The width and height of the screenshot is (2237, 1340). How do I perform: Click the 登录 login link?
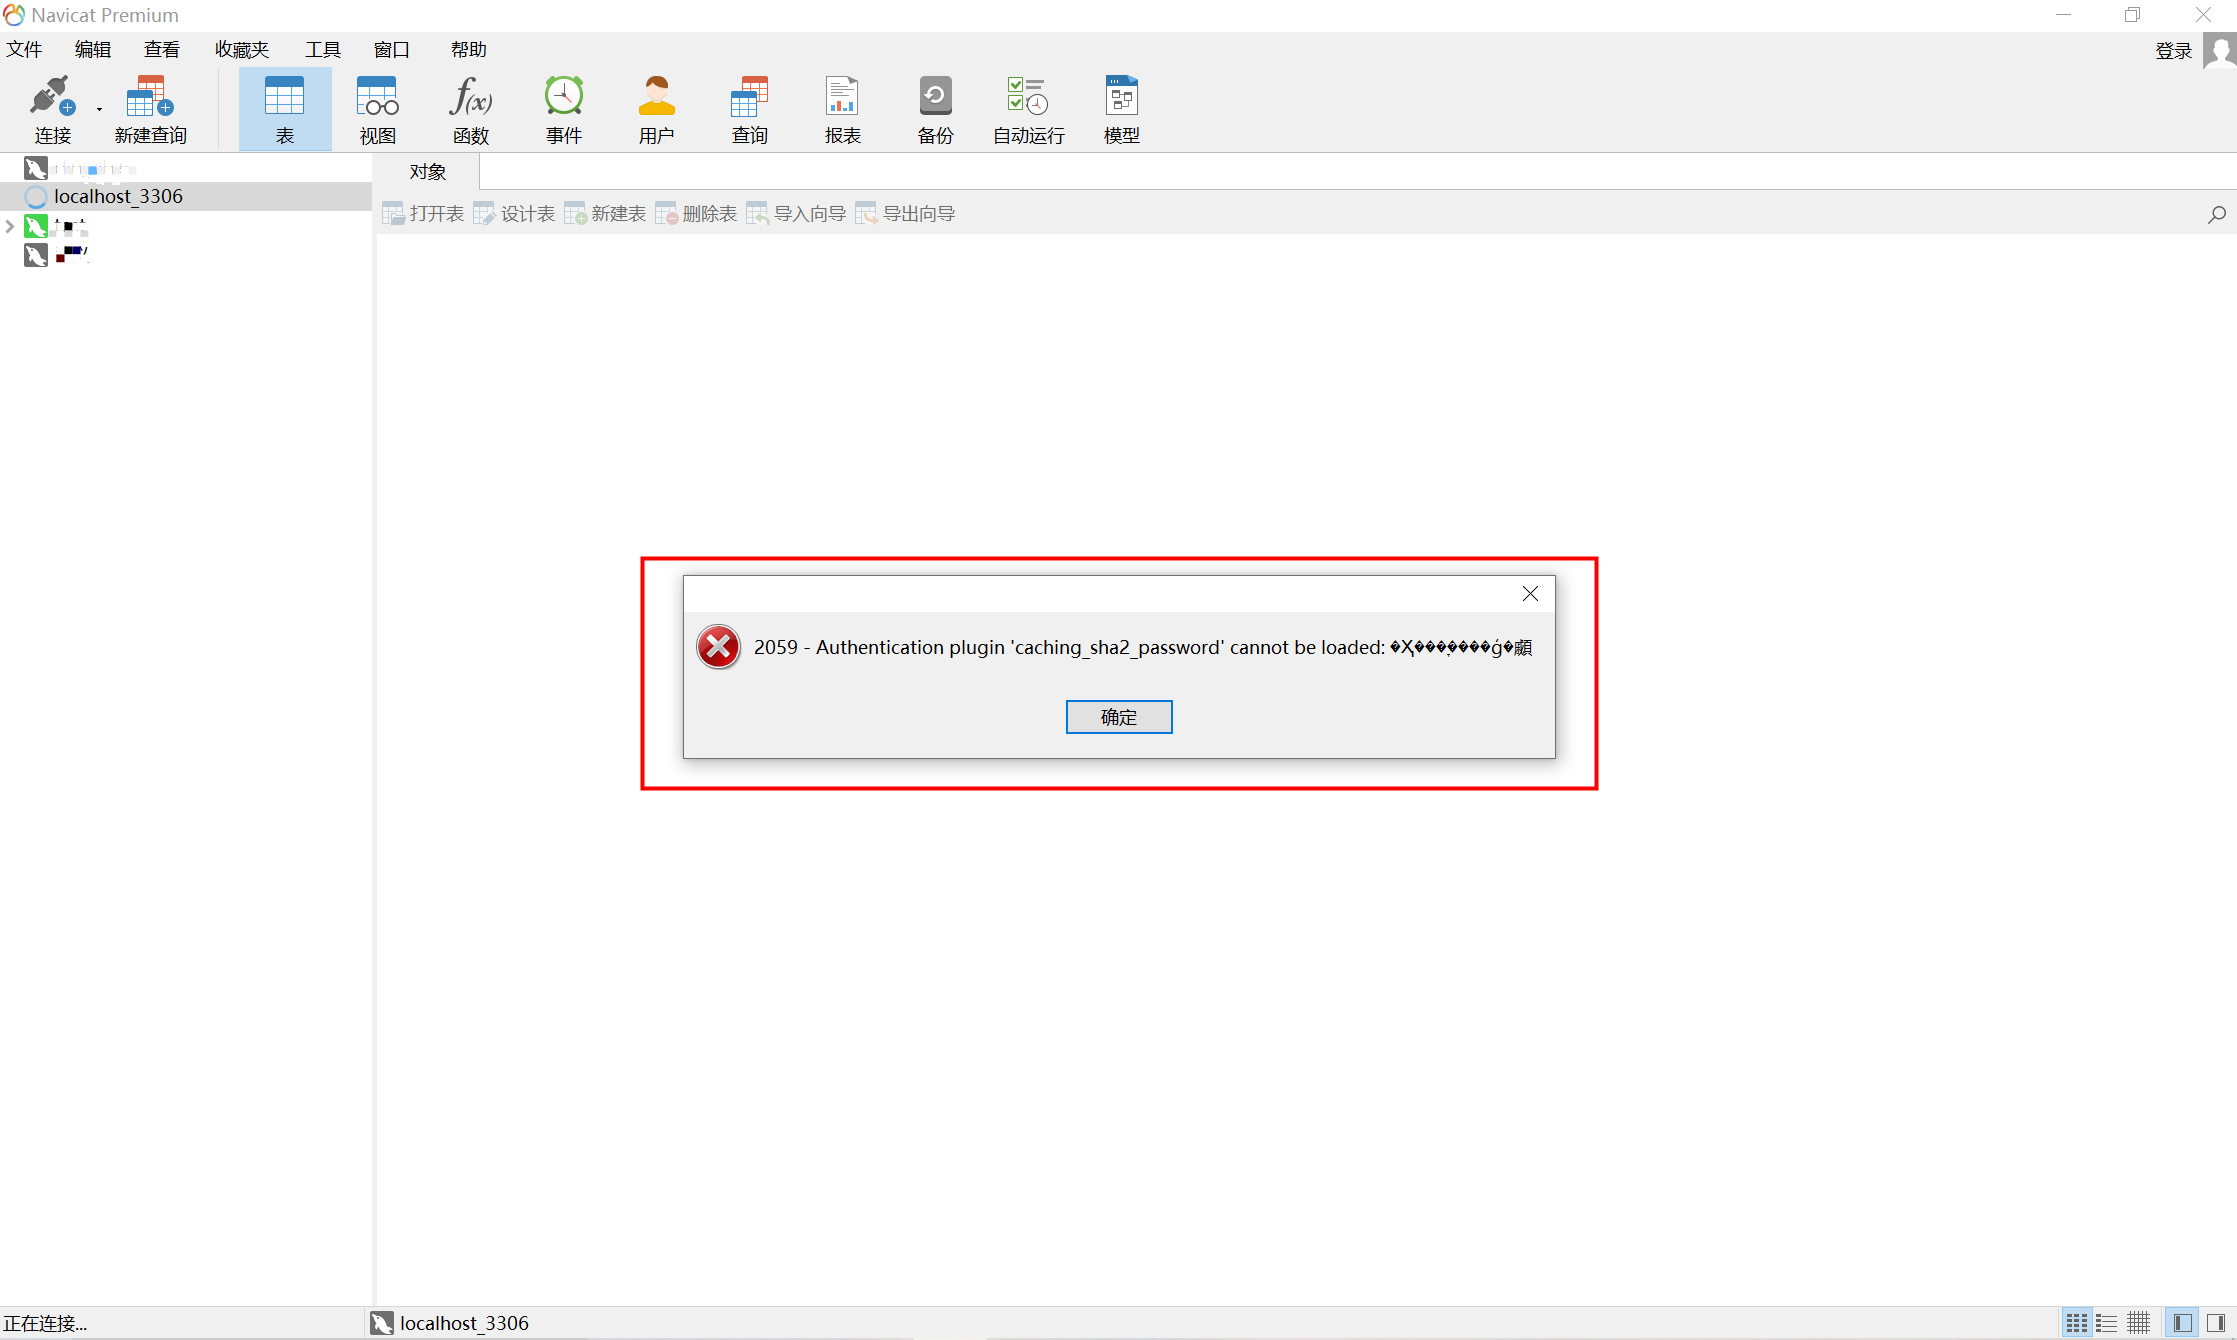(2172, 50)
